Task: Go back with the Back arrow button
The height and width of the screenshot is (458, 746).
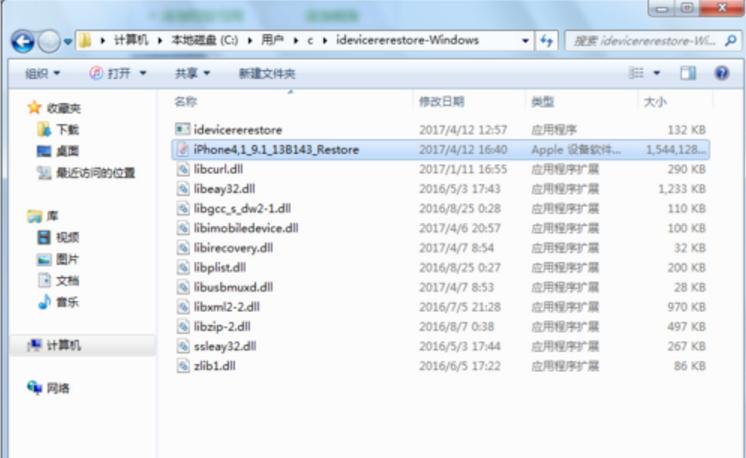Action: (x=23, y=41)
